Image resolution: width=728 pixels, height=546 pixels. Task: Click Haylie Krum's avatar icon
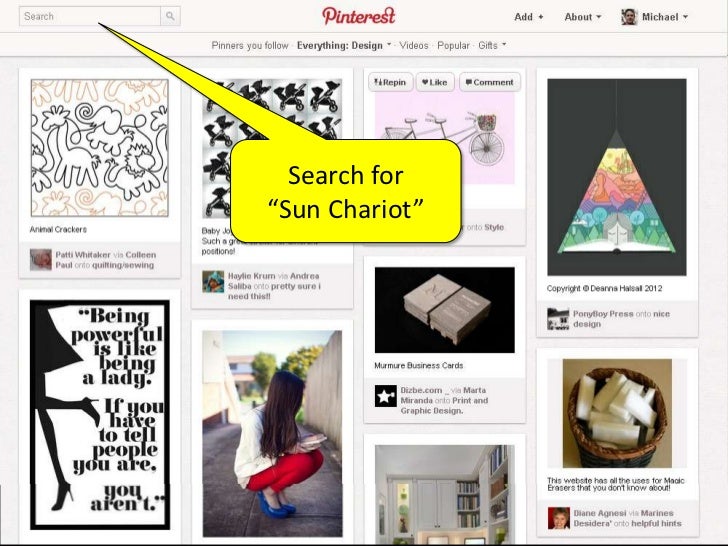(x=213, y=281)
